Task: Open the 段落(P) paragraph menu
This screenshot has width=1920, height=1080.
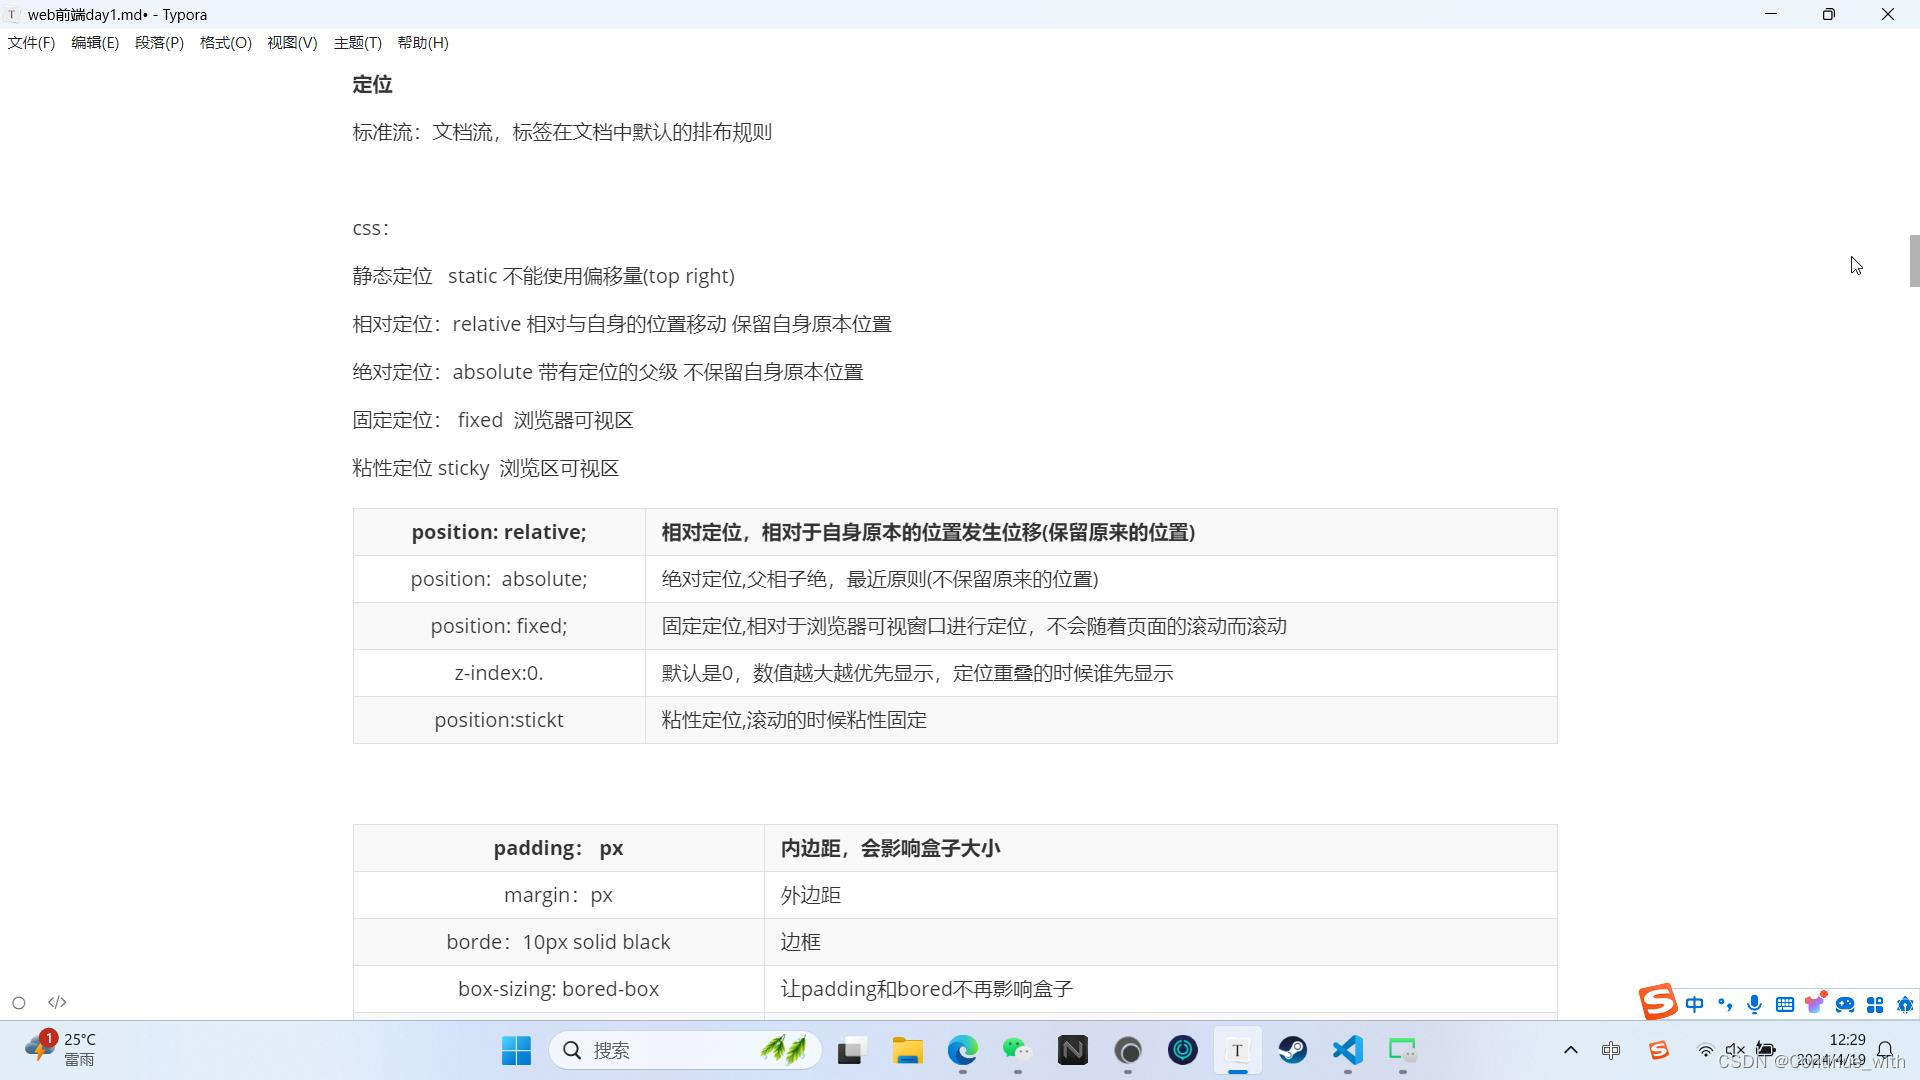Action: [x=159, y=43]
